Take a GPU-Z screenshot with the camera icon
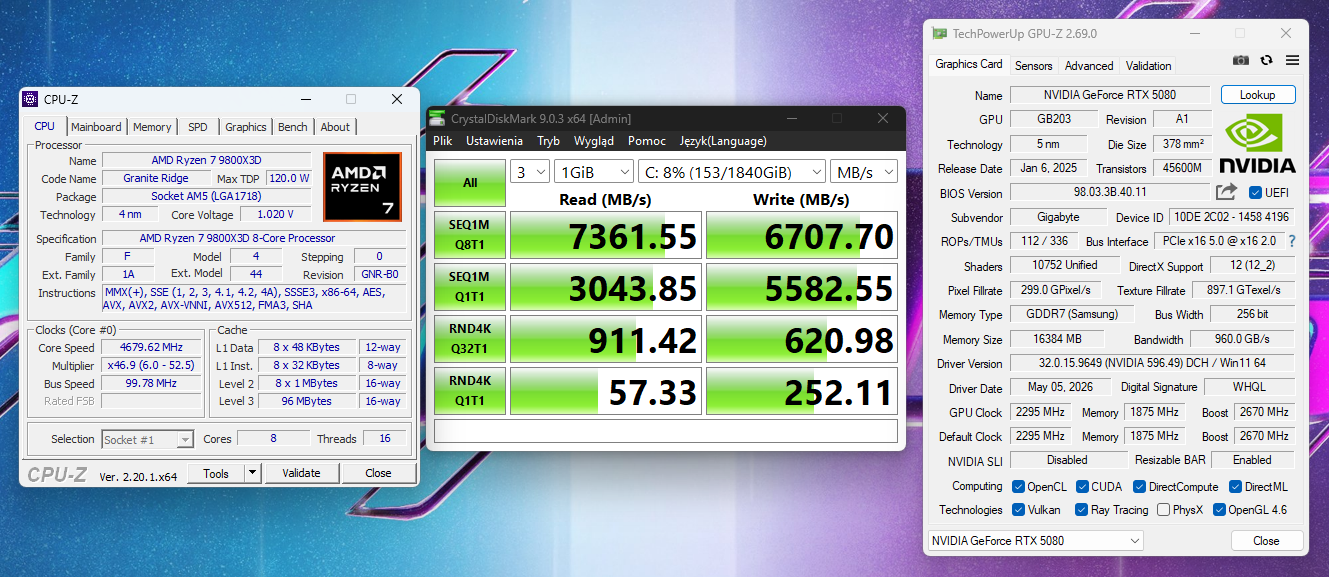1329x577 pixels. [x=1241, y=60]
